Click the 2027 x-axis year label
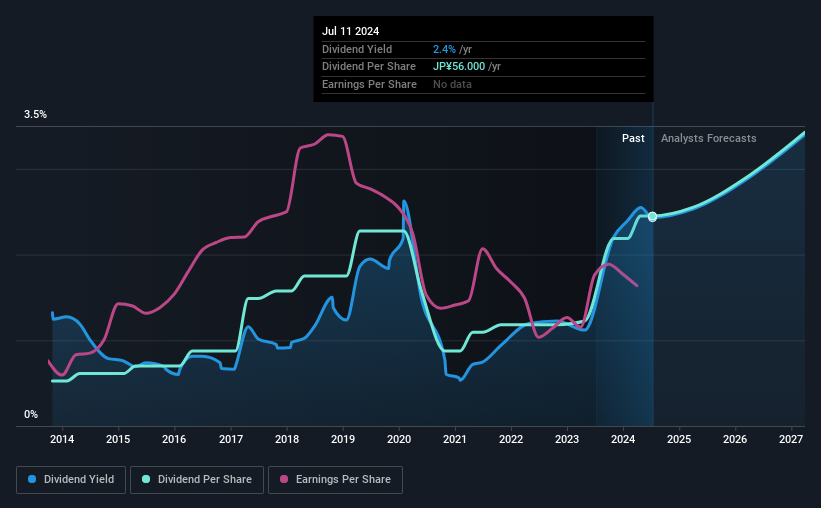 pyautogui.click(x=791, y=439)
